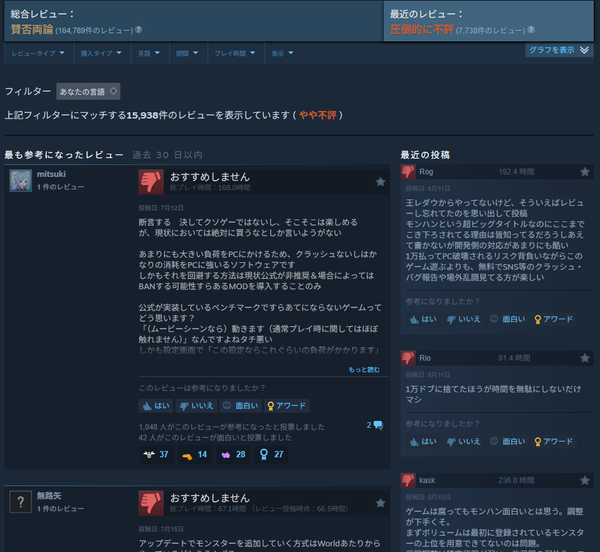The height and width of the screenshot is (552, 600).
Task: Click the 最も参考になったレビュー heading
Action: tap(64, 155)
